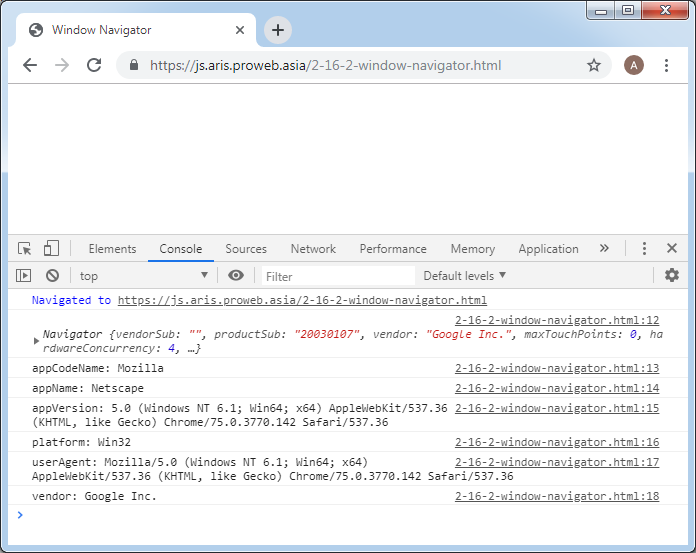Clear the console output
Screen dimensions: 696x553
pos(52,276)
